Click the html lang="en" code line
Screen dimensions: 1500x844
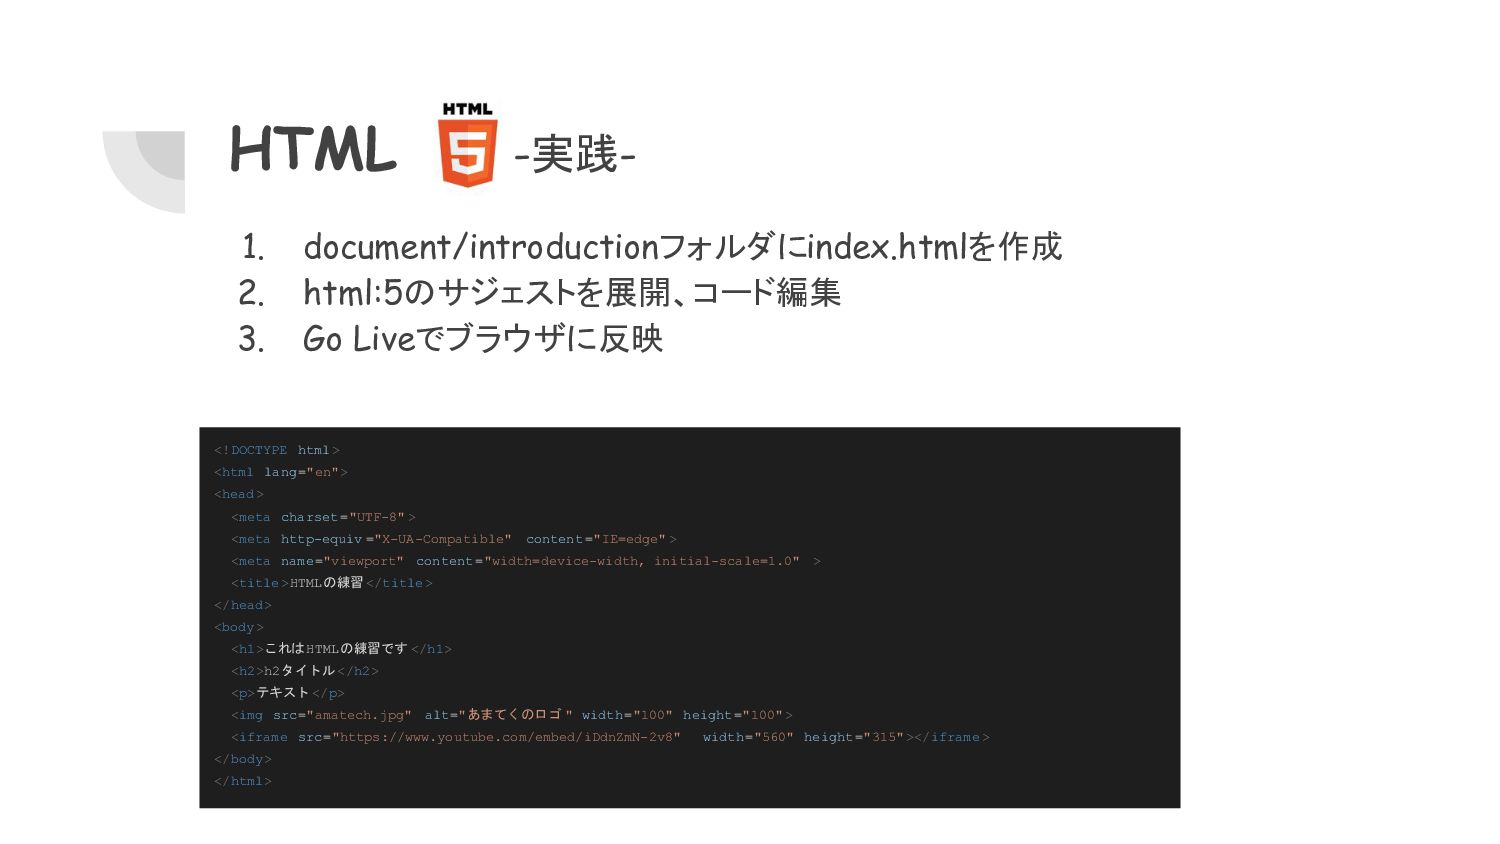point(281,472)
